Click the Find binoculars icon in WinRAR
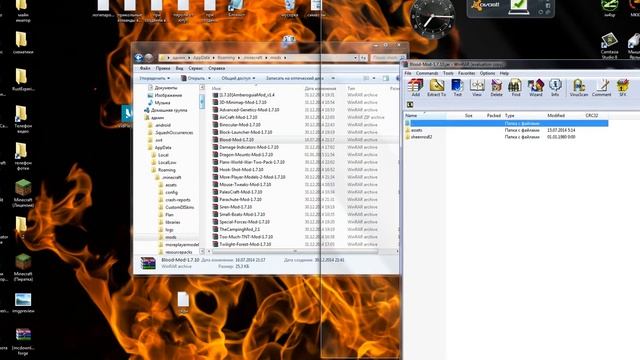This screenshot has width=640, height=360. click(516, 88)
